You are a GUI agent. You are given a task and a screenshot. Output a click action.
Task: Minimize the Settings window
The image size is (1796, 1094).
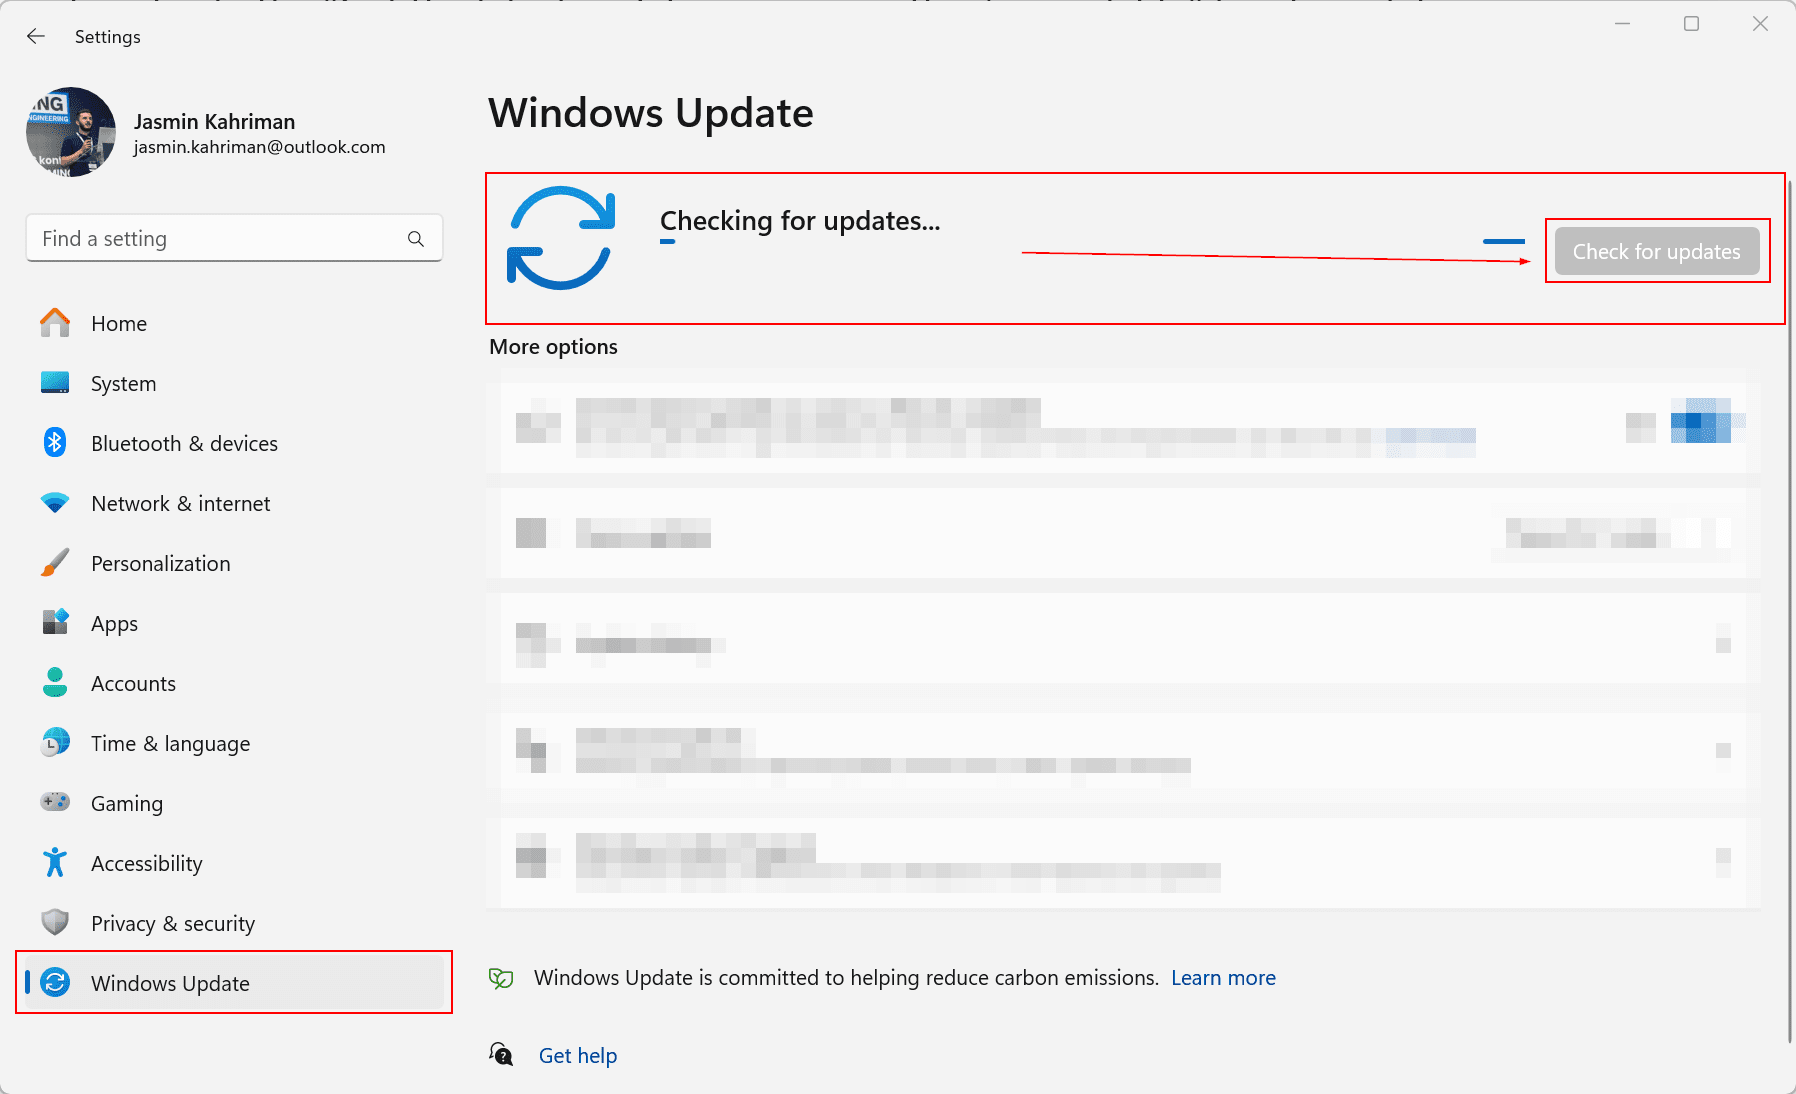[1622, 24]
